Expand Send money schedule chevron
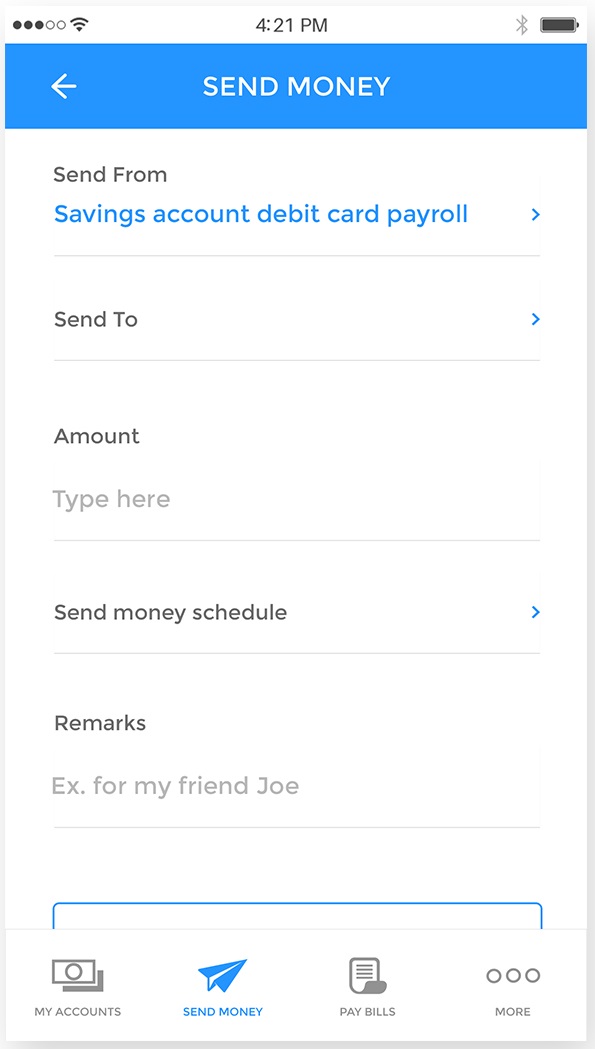Viewport: 595px width, 1049px height. click(535, 612)
